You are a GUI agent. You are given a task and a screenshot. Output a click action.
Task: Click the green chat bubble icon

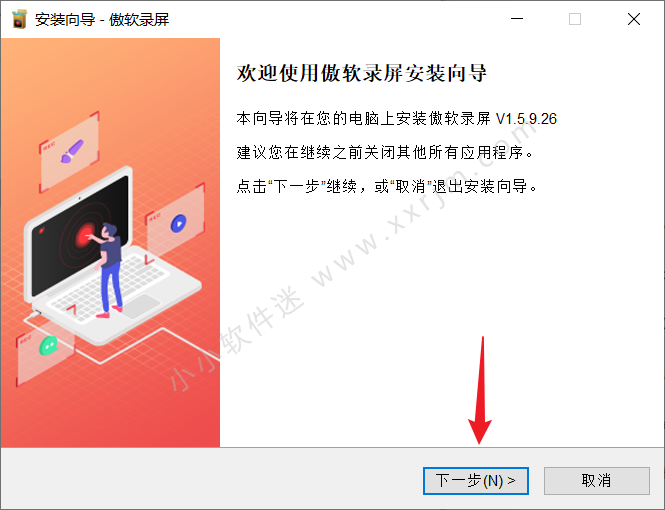click(49, 346)
